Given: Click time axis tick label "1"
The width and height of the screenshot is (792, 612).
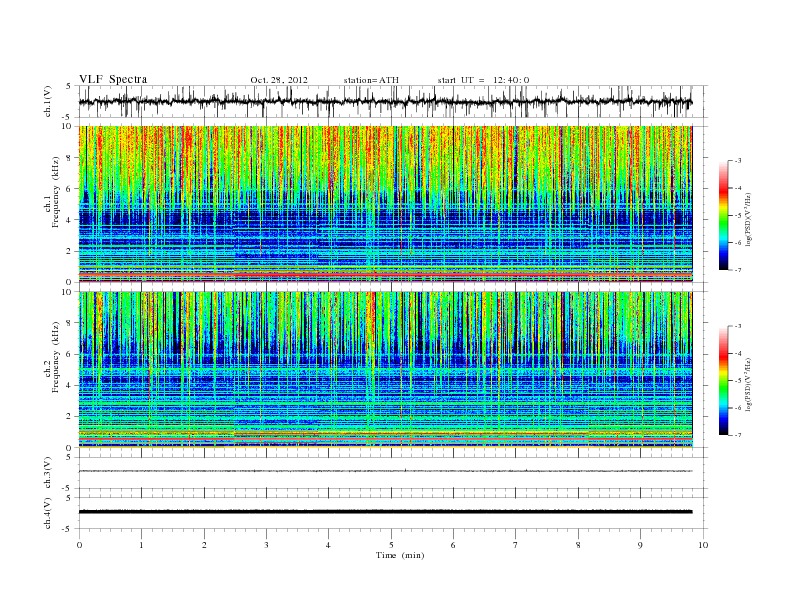Looking at the screenshot, I should tap(141, 545).
